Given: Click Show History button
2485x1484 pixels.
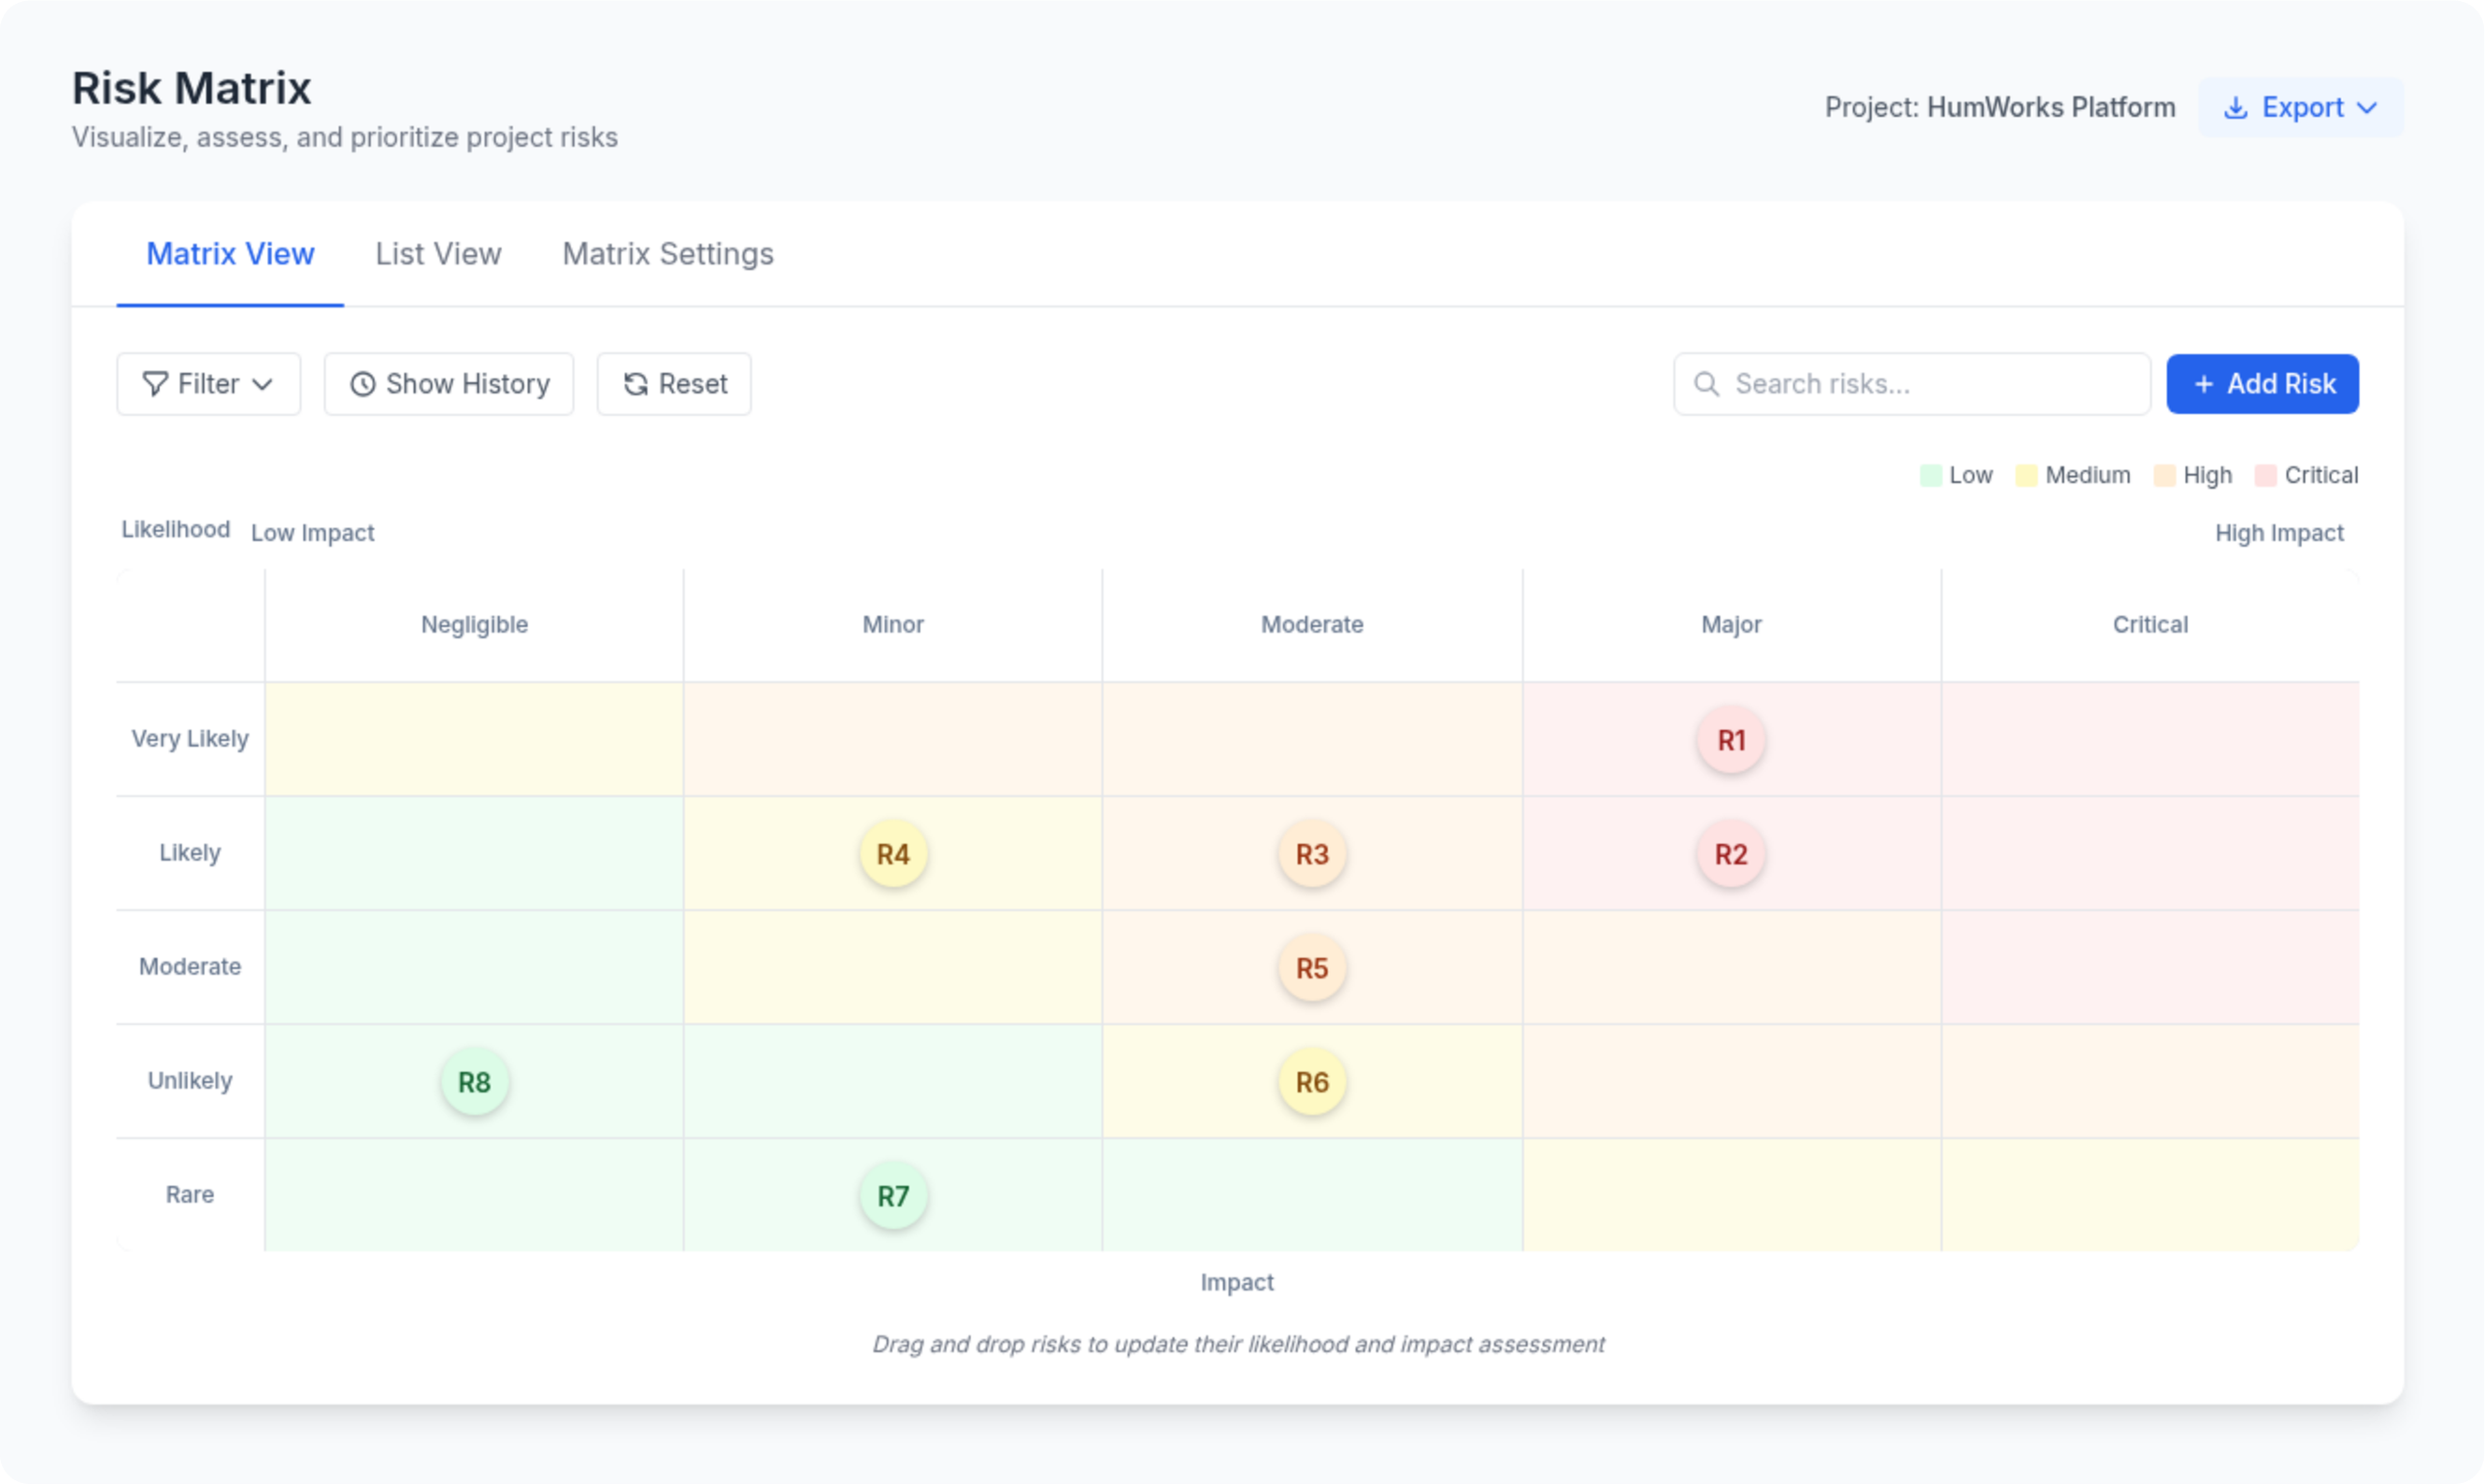Looking at the screenshot, I should click(x=448, y=384).
